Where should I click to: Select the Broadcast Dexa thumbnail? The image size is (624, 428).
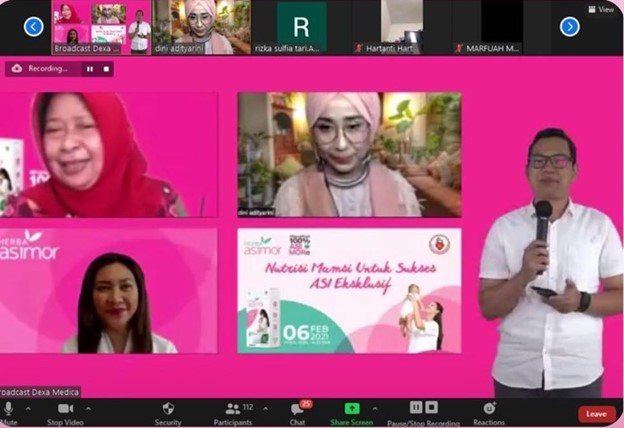point(101,27)
